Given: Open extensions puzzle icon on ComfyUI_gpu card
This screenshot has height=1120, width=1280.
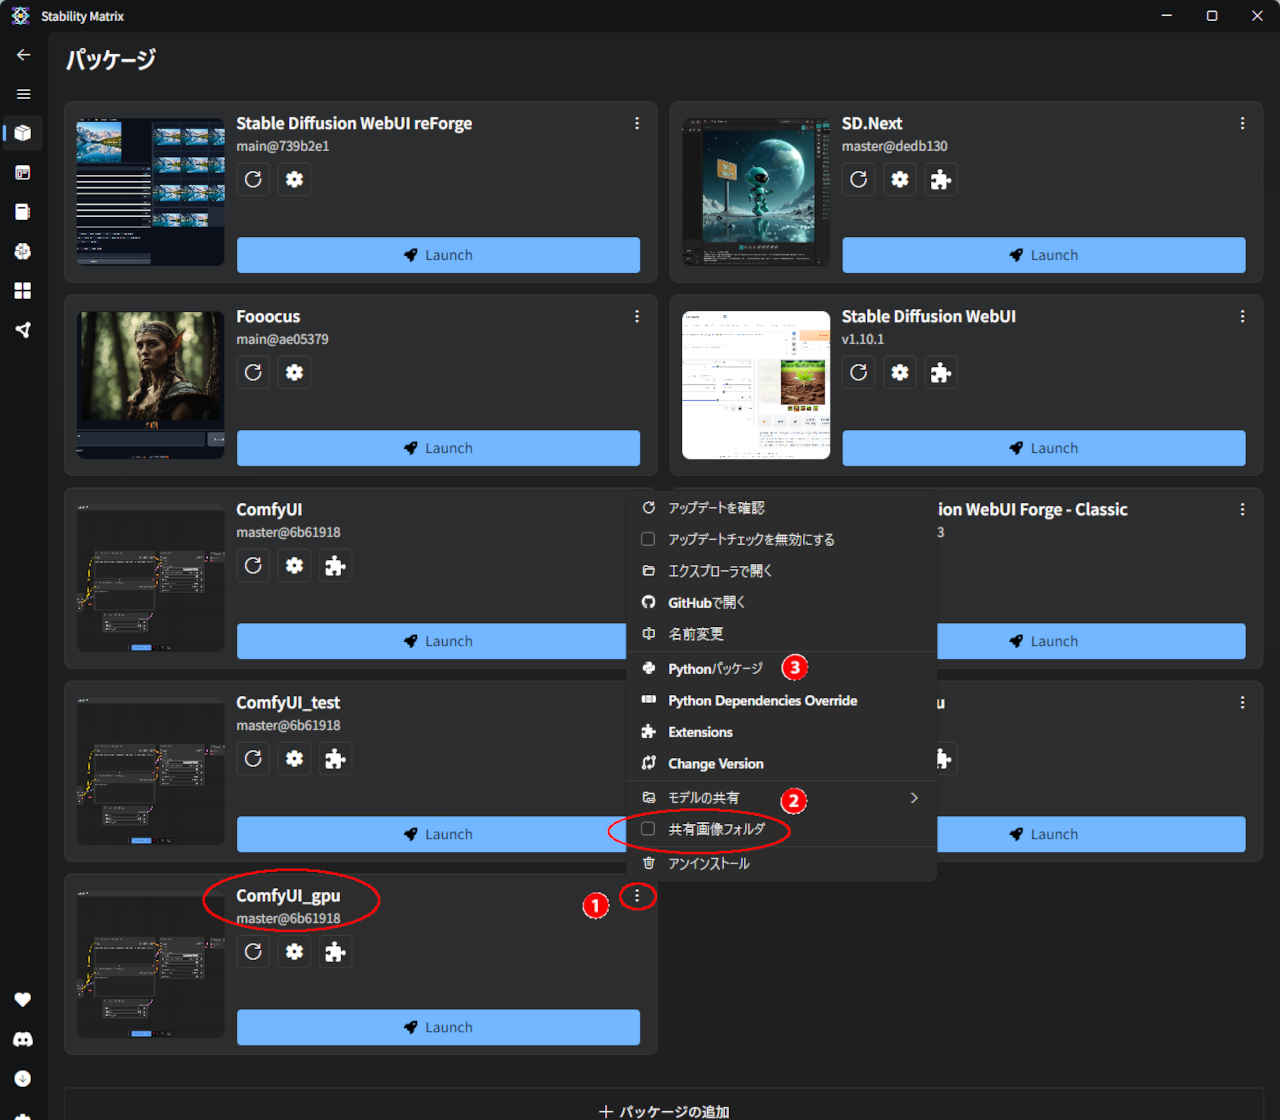Looking at the screenshot, I should pyautogui.click(x=335, y=951).
